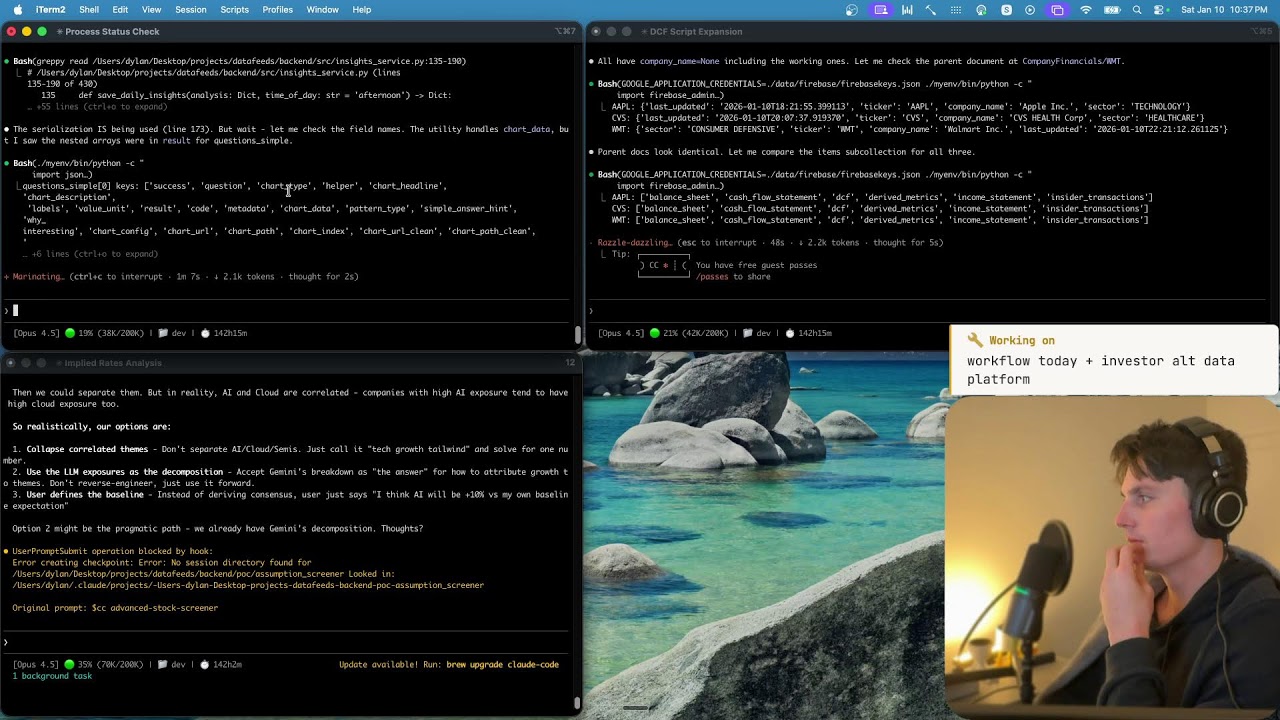This screenshot has height=720, width=1280.
Task: Open the Window menu
Action: [x=323, y=10]
